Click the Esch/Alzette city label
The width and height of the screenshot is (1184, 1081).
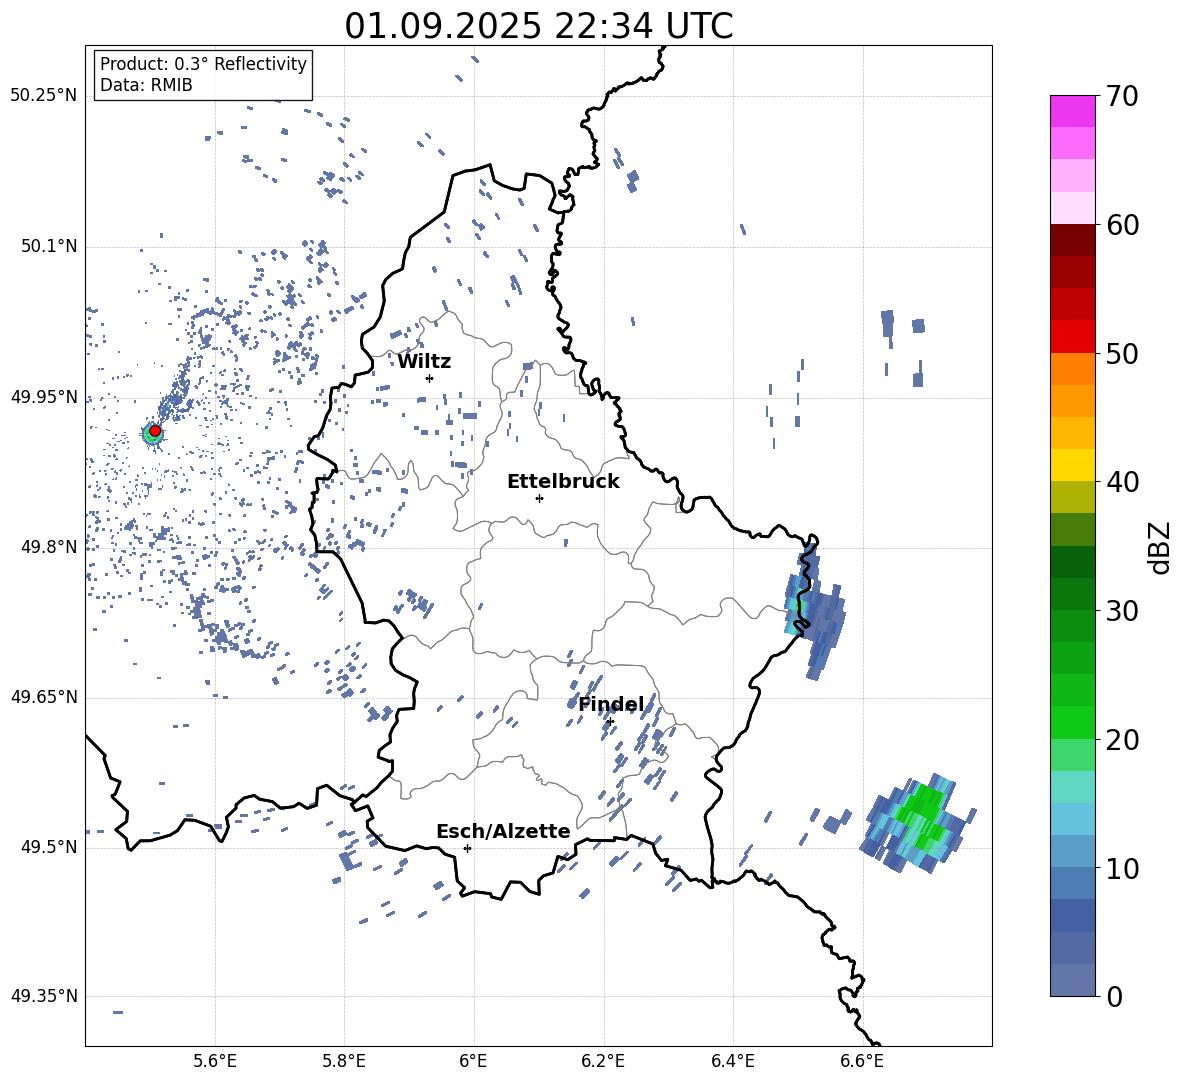[x=503, y=832]
